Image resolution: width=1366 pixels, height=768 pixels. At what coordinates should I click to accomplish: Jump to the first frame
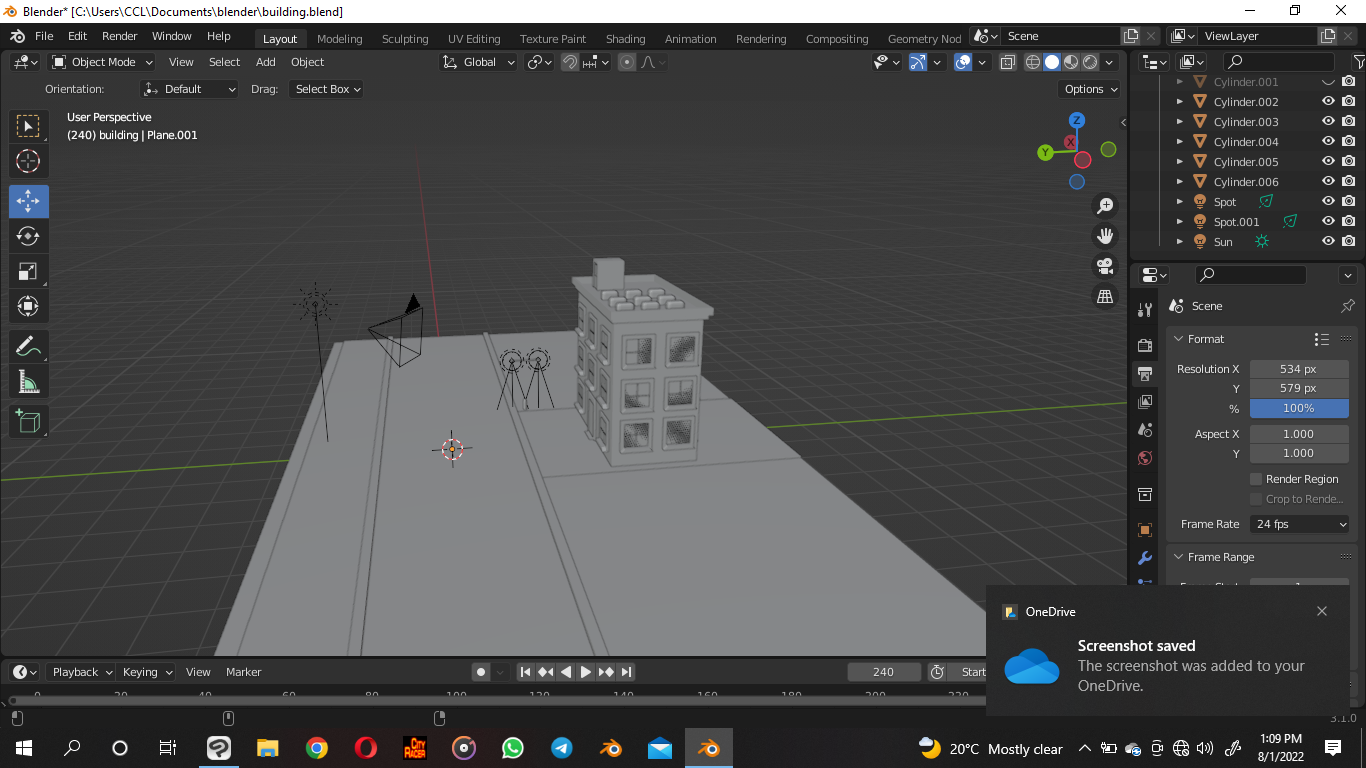click(525, 672)
